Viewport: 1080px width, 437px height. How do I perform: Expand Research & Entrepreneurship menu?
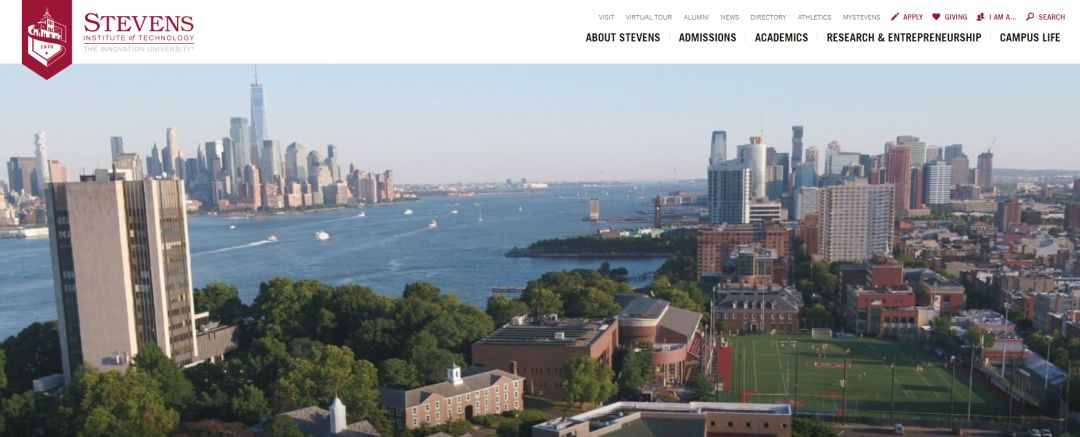coord(904,38)
